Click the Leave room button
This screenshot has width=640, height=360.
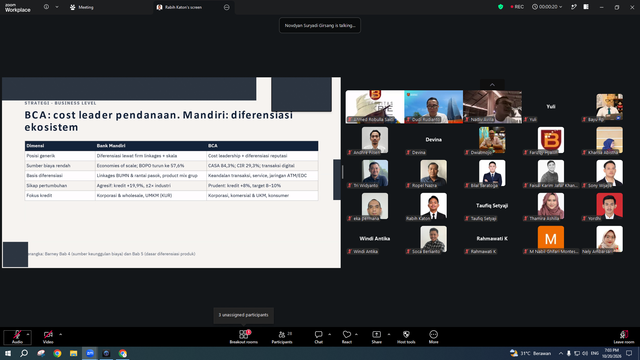(624, 337)
